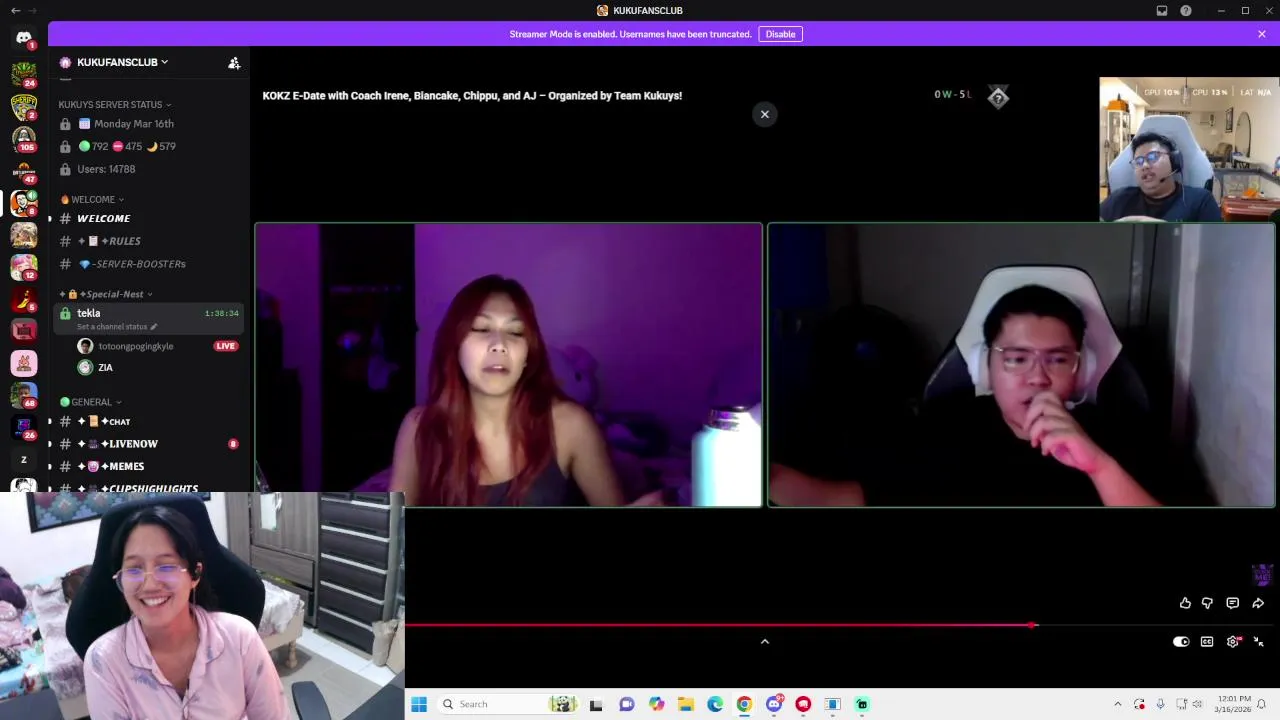Open KUKUFANSCLUB server dropdown menu
The image size is (1280, 720).
(124, 62)
